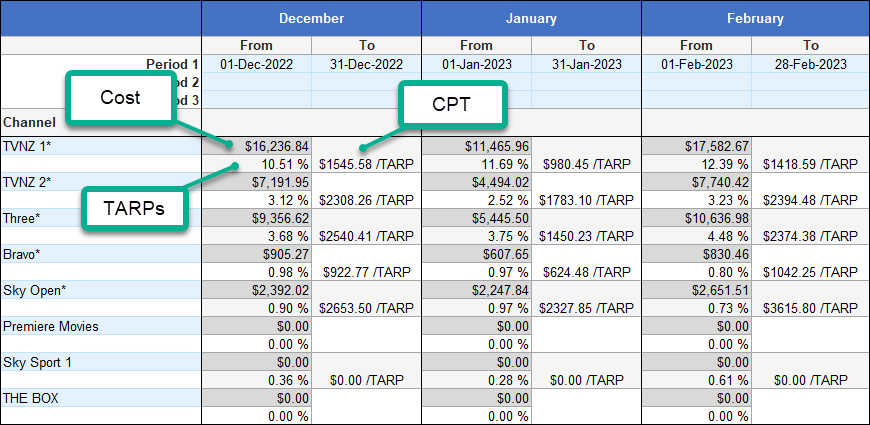Select the Sky Sport 1 channel row
Image resolution: width=870 pixels, height=425 pixels.
100,362
